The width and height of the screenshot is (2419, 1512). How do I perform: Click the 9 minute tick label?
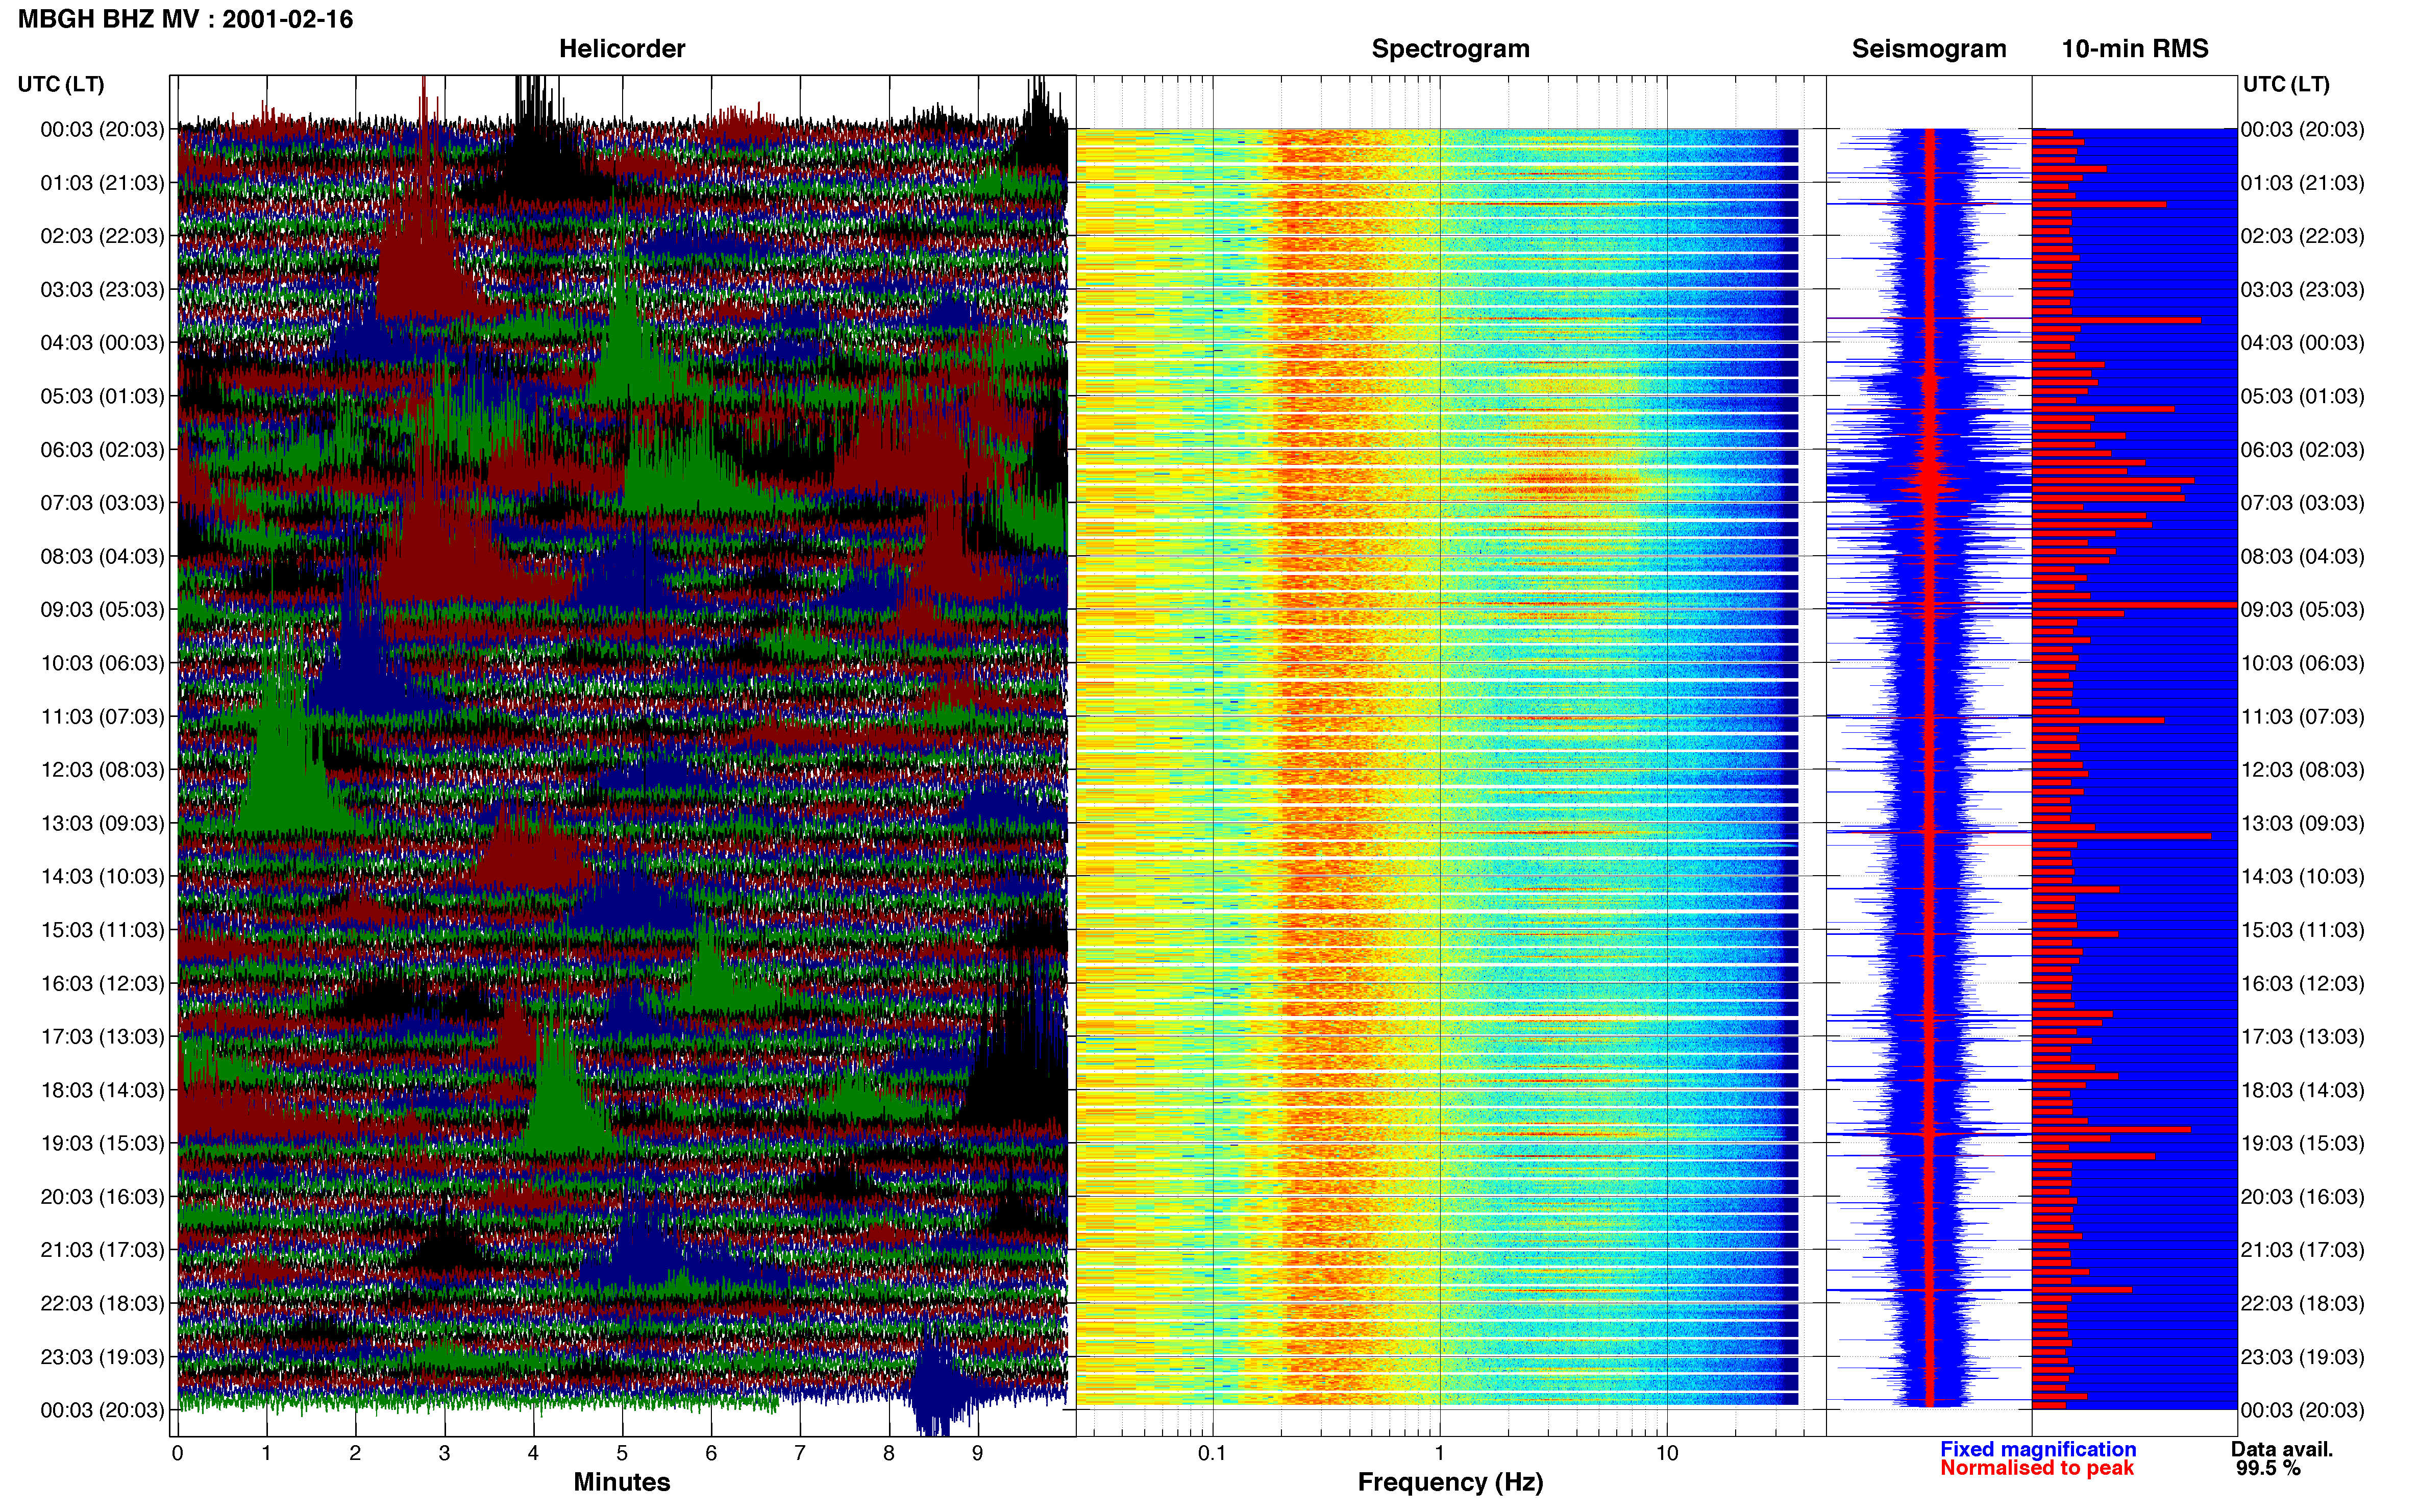tap(977, 1453)
